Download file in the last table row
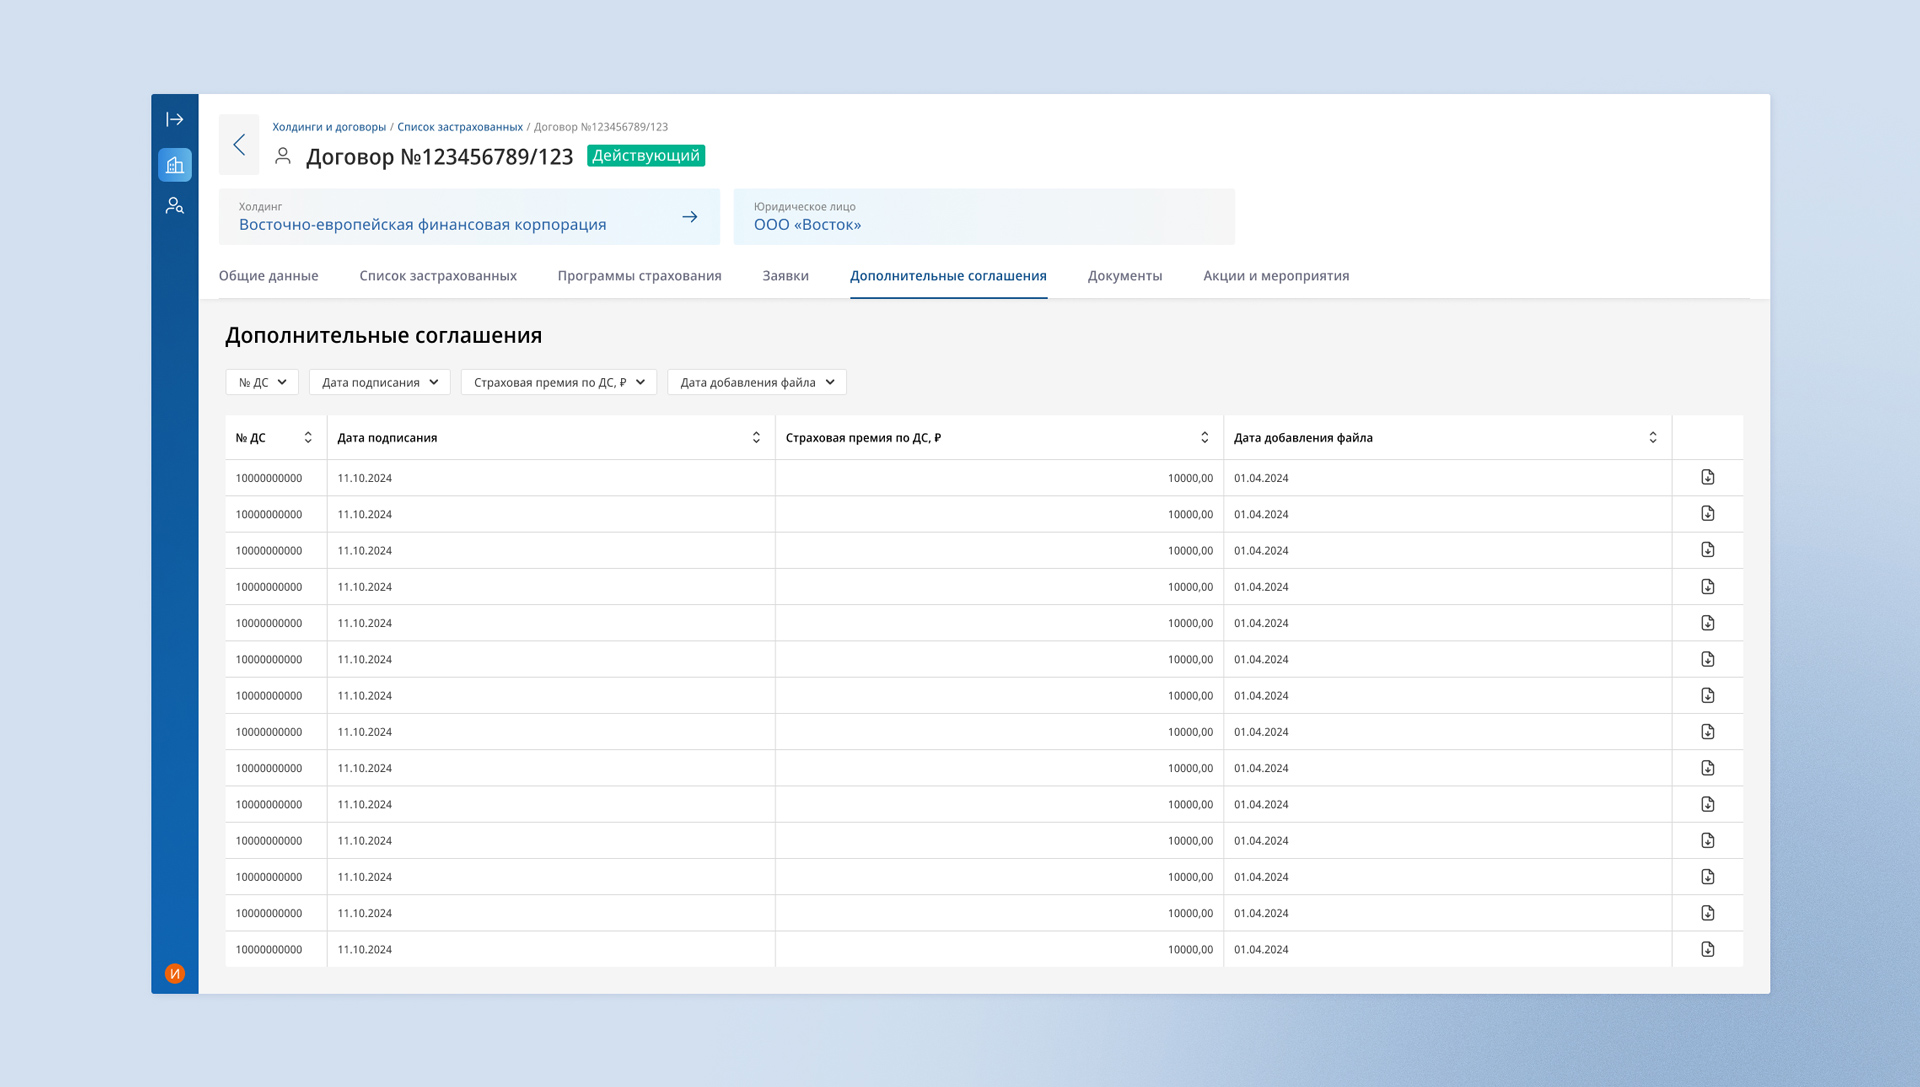1920x1087 pixels. (x=1707, y=949)
